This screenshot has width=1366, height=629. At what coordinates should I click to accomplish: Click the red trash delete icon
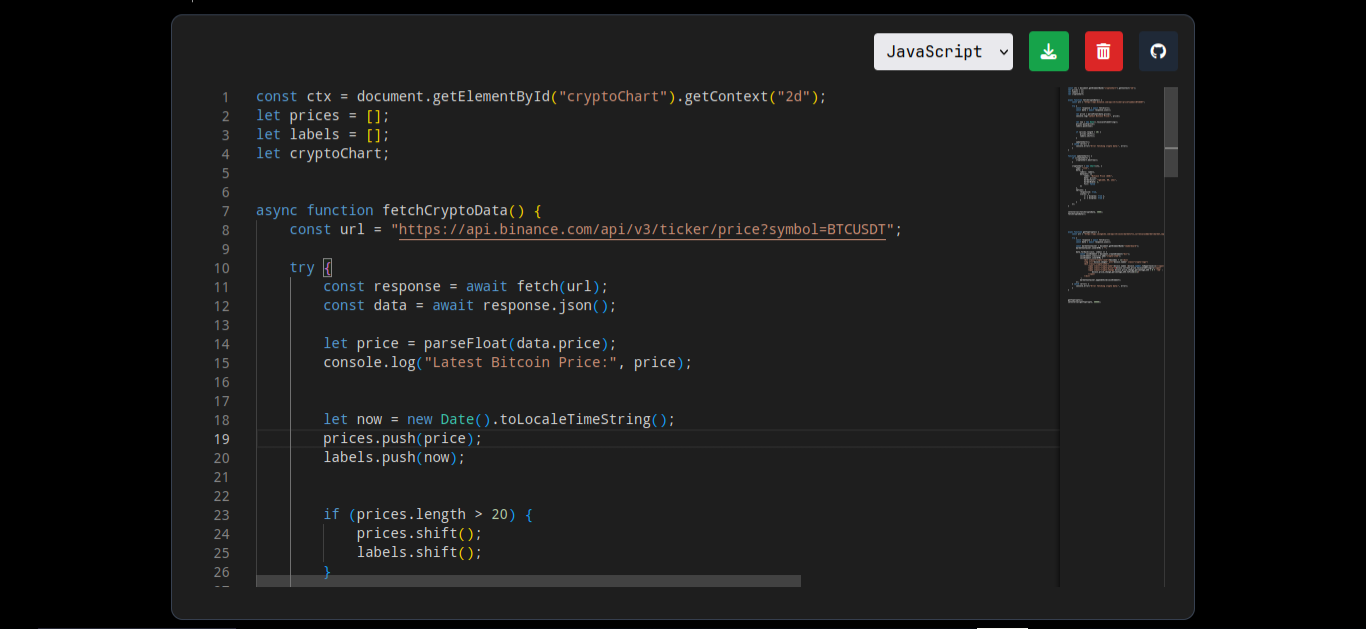[x=1104, y=52]
